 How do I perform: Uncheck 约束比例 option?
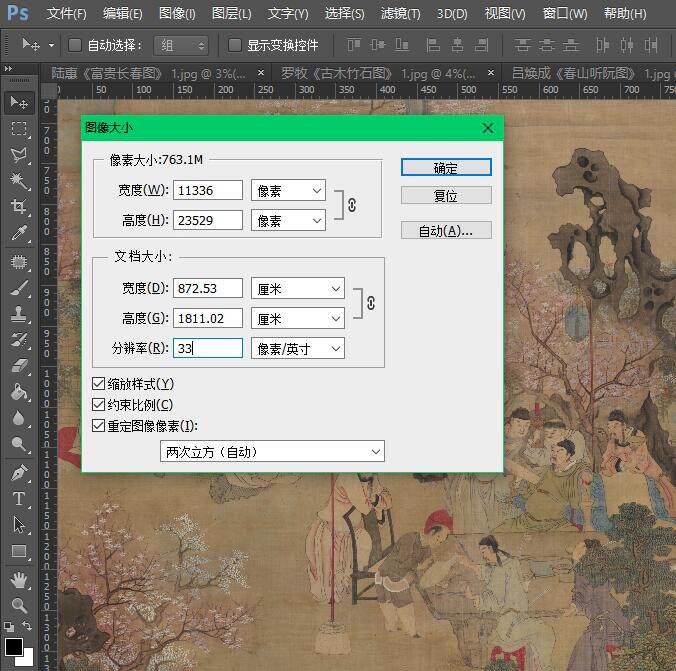pos(98,404)
